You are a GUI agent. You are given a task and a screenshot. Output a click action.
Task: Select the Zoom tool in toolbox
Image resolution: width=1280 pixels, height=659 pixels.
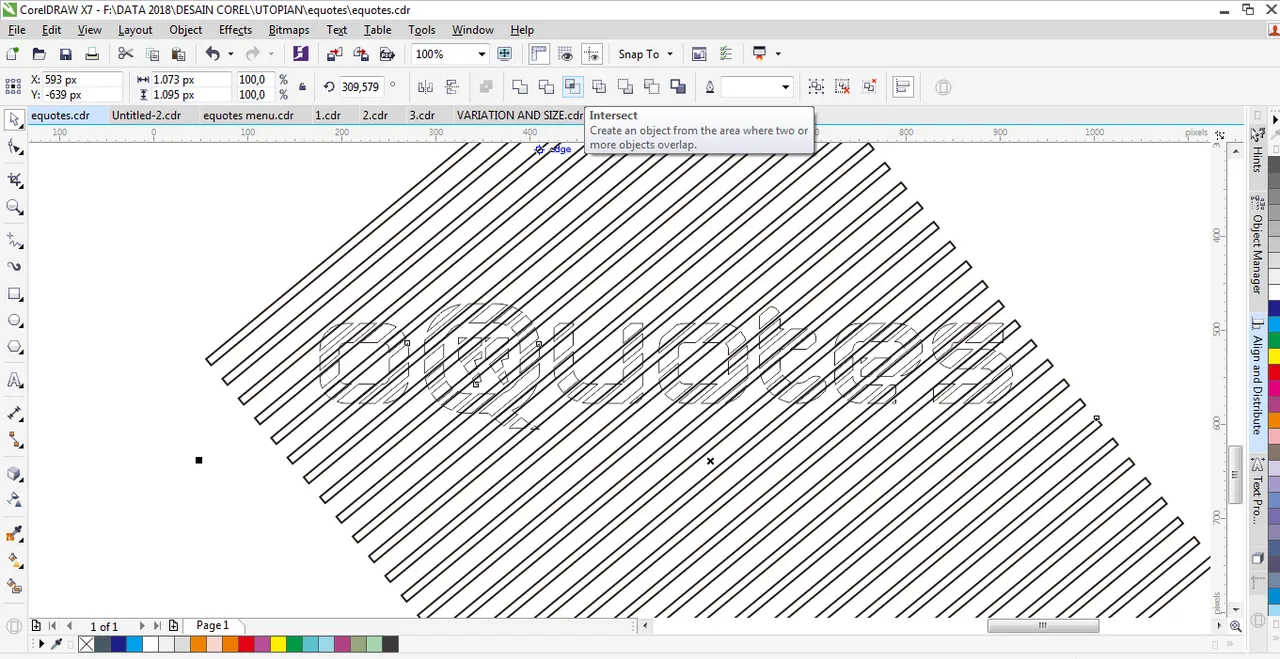[x=15, y=207]
